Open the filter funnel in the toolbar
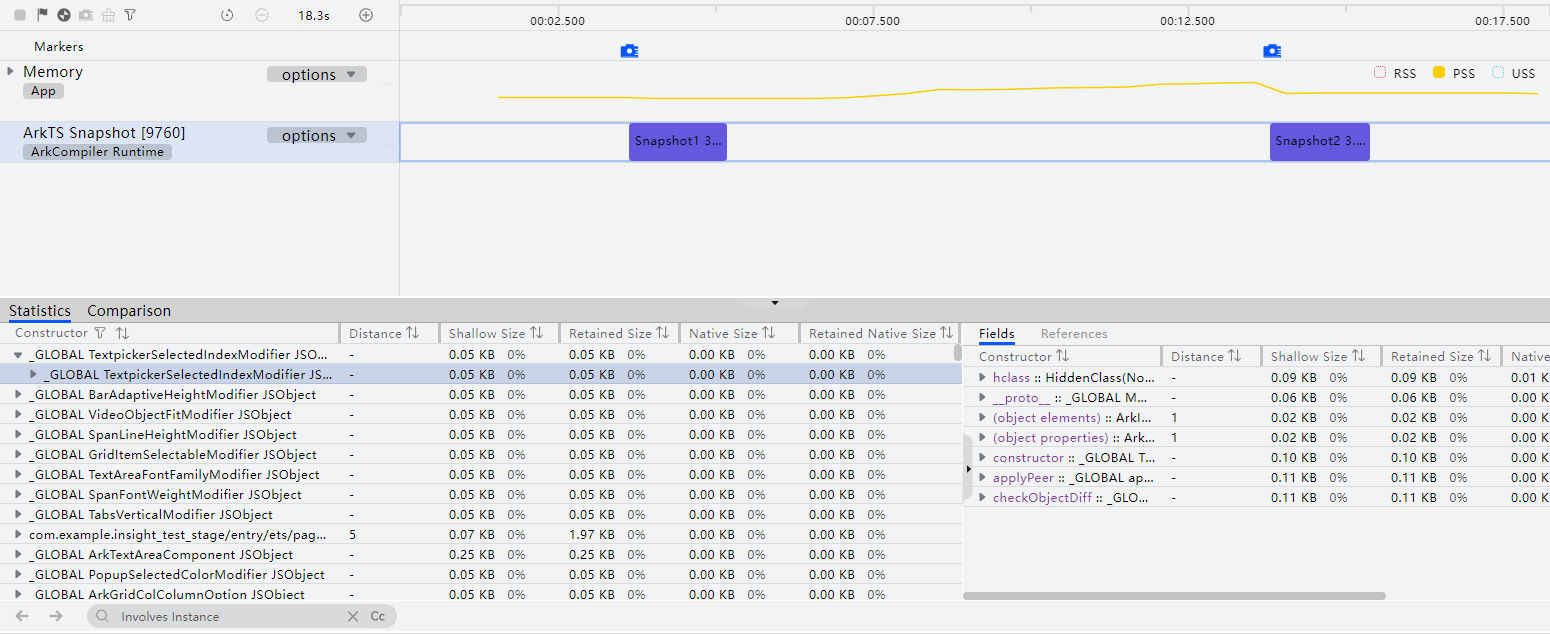 [x=130, y=15]
